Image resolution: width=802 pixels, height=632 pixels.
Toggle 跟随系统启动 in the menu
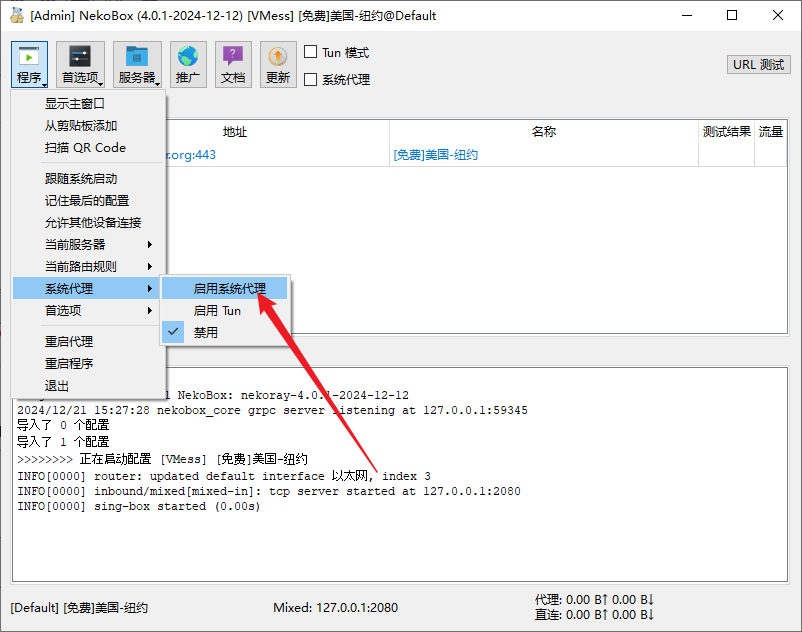click(x=88, y=178)
